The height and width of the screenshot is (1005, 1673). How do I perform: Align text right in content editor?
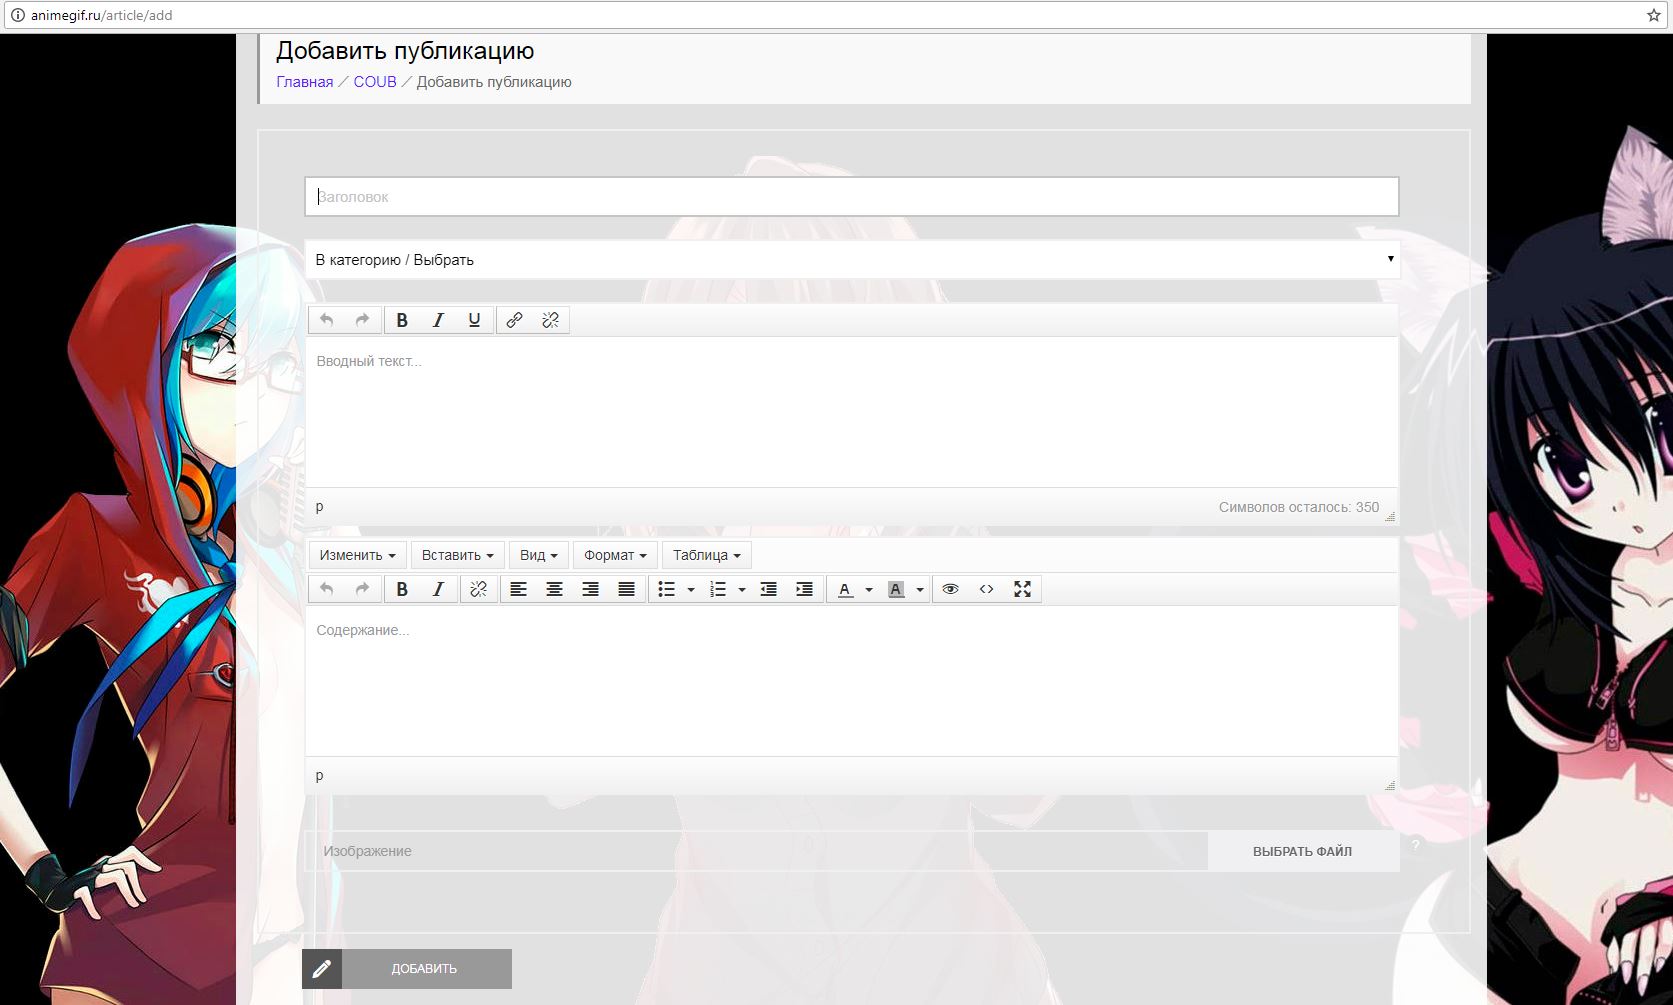click(x=590, y=589)
